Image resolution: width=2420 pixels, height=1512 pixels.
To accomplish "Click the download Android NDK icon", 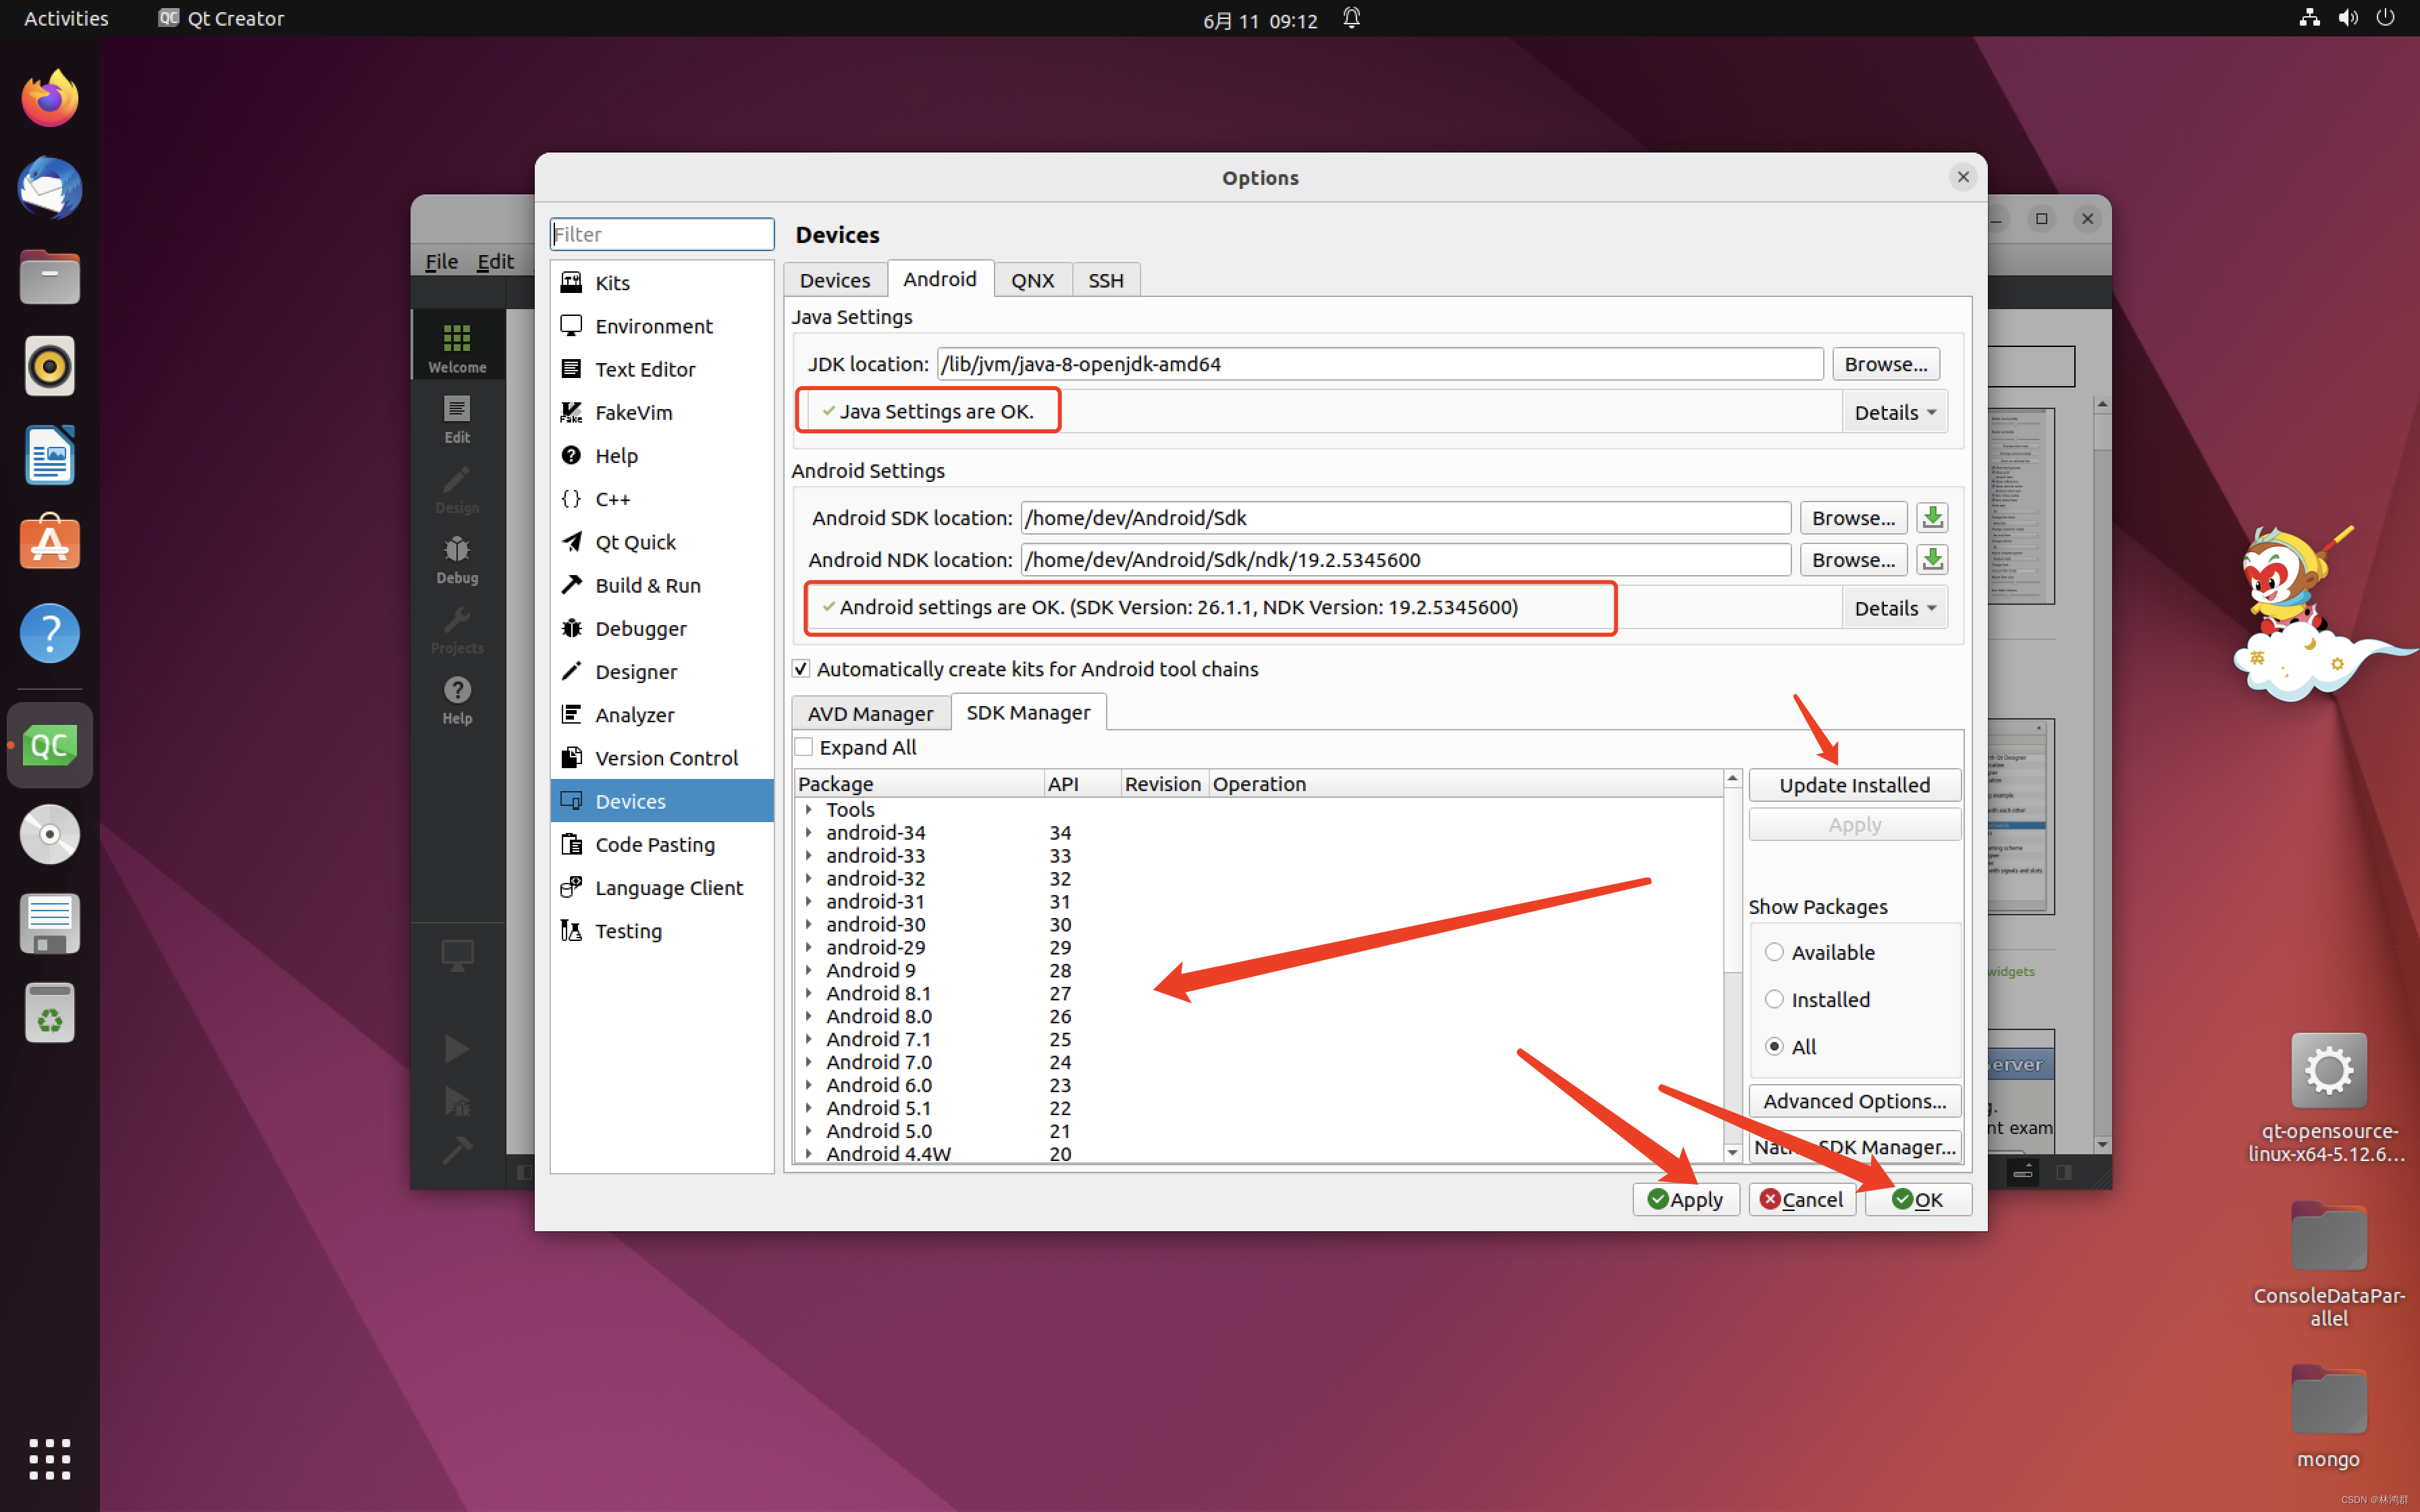I will [1932, 560].
